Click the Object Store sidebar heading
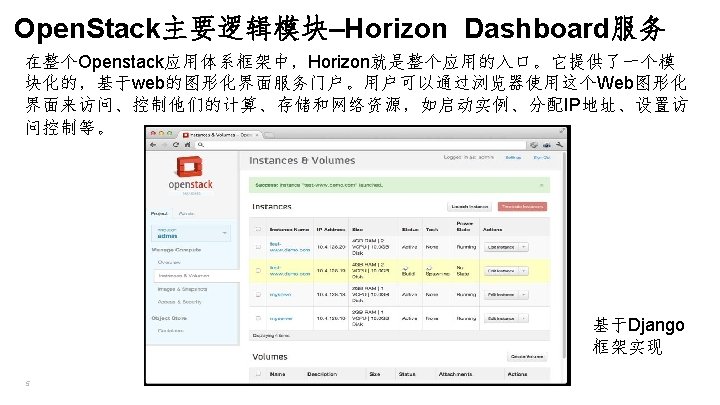This screenshot has height=405, width=720. coord(169,318)
